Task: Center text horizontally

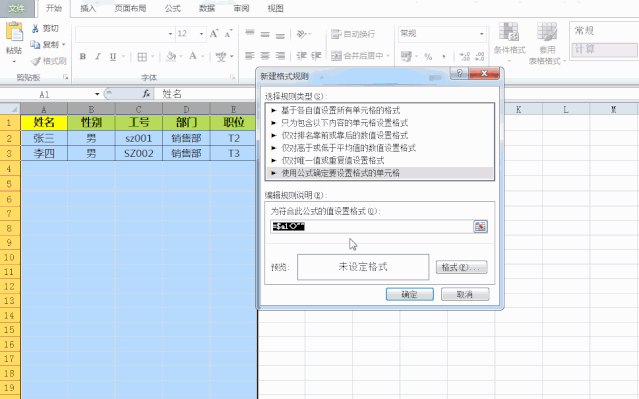Action: [x=265, y=56]
